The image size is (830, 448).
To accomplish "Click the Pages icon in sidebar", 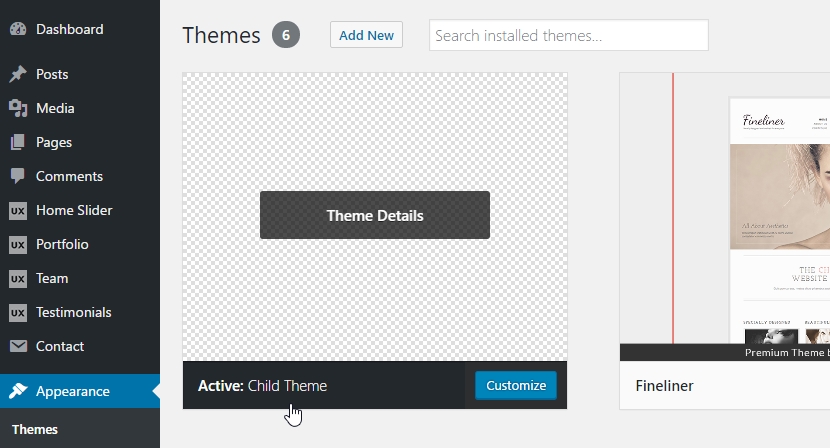I will coord(18,142).
